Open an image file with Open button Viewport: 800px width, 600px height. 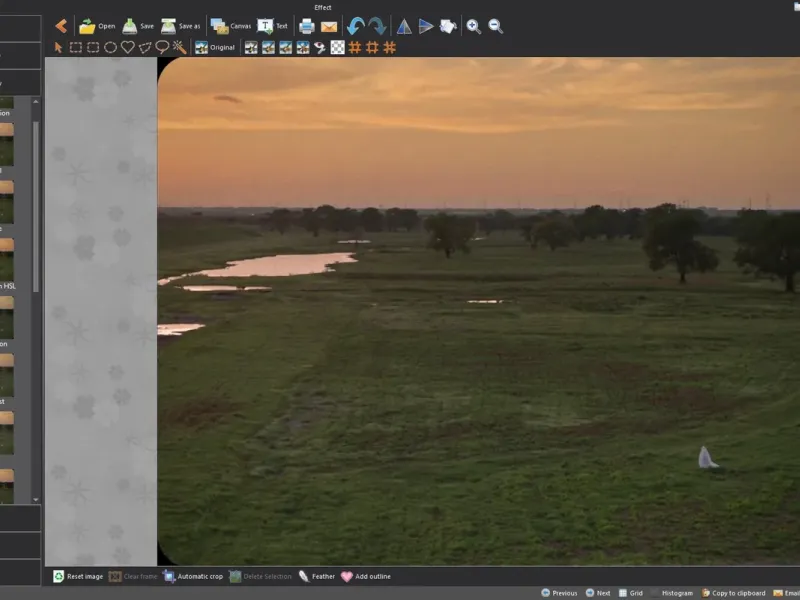click(x=97, y=26)
